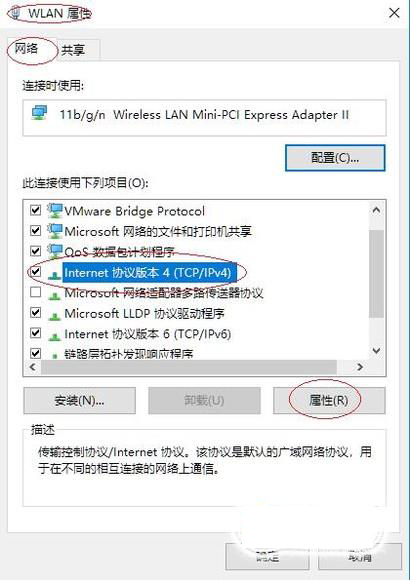410x580 pixels.
Task: Click the Microsoft file and printer sharing icon
Action: (55, 231)
